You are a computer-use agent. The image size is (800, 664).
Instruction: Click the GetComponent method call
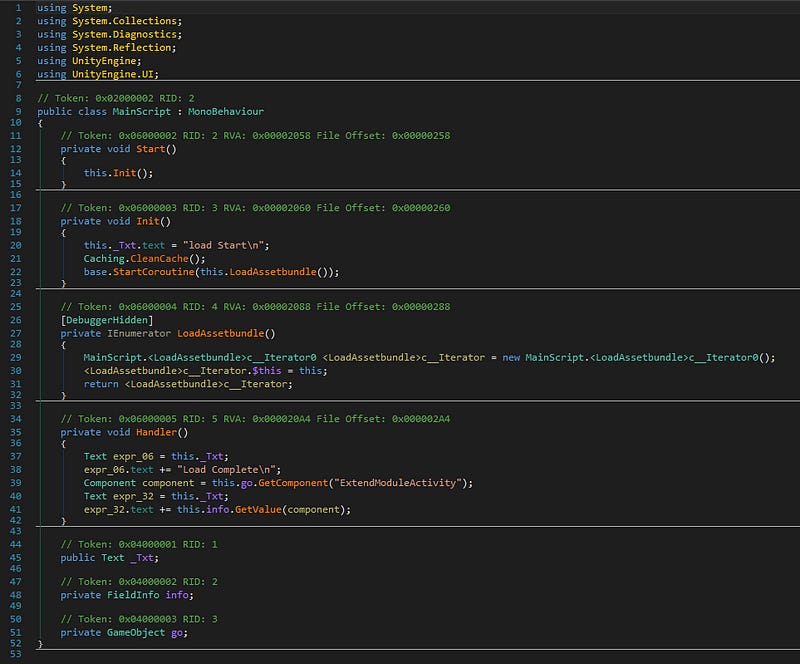click(293, 483)
